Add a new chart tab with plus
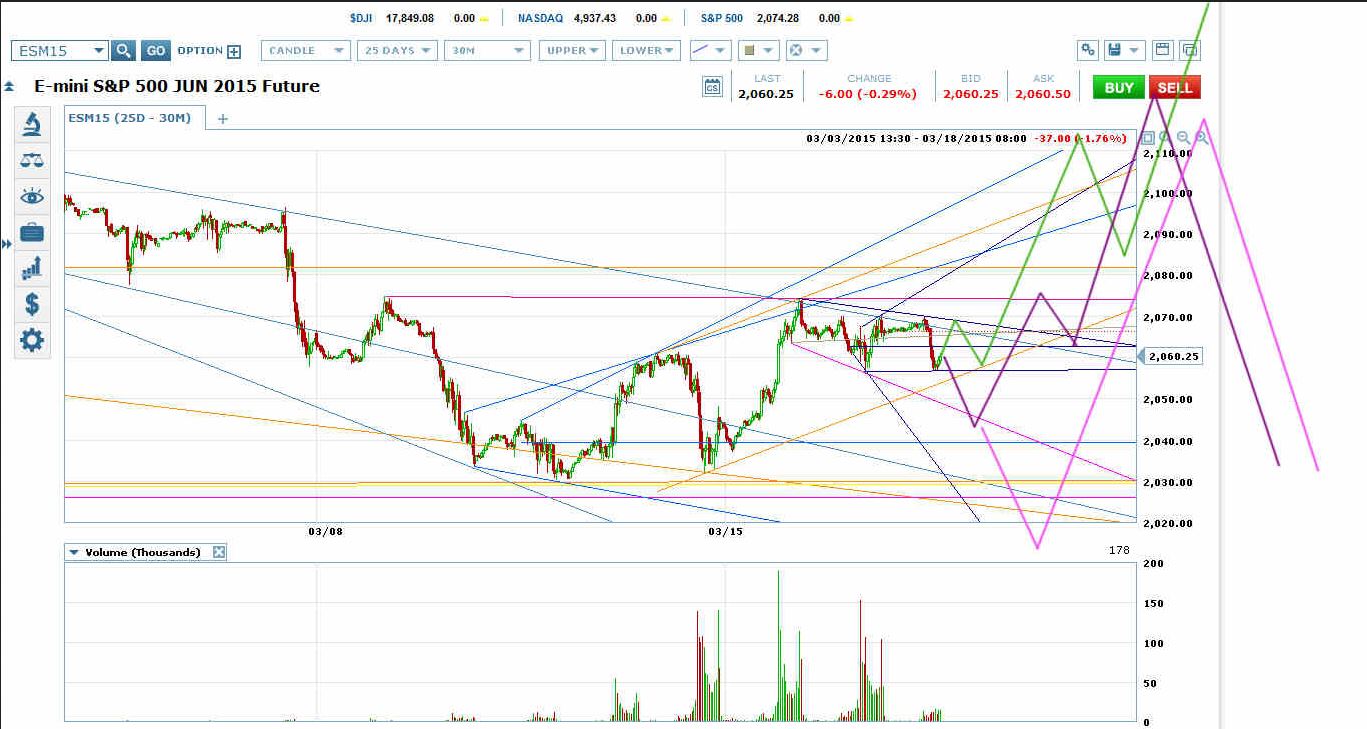This screenshot has width=1367, height=729. (x=223, y=118)
